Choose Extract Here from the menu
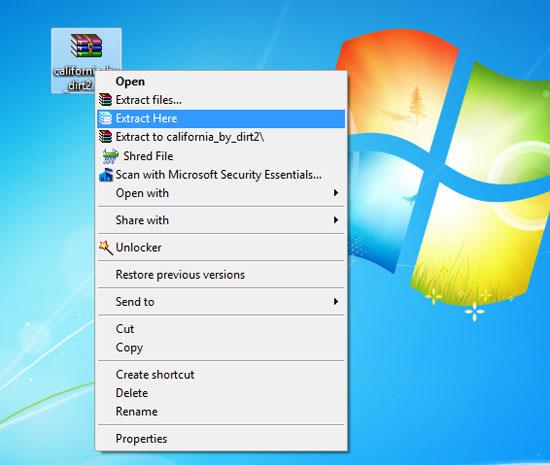Image resolution: width=550 pixels, height=465 pixels. 221,119
